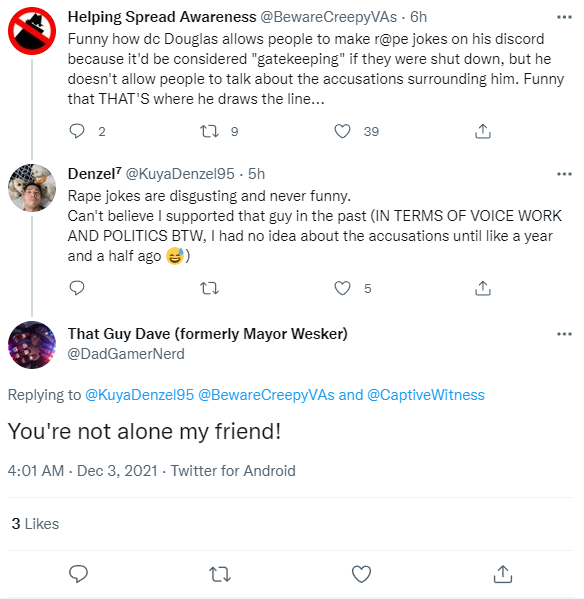
Task: Open the @CaptiveWitness mention link
Action: 426,395
